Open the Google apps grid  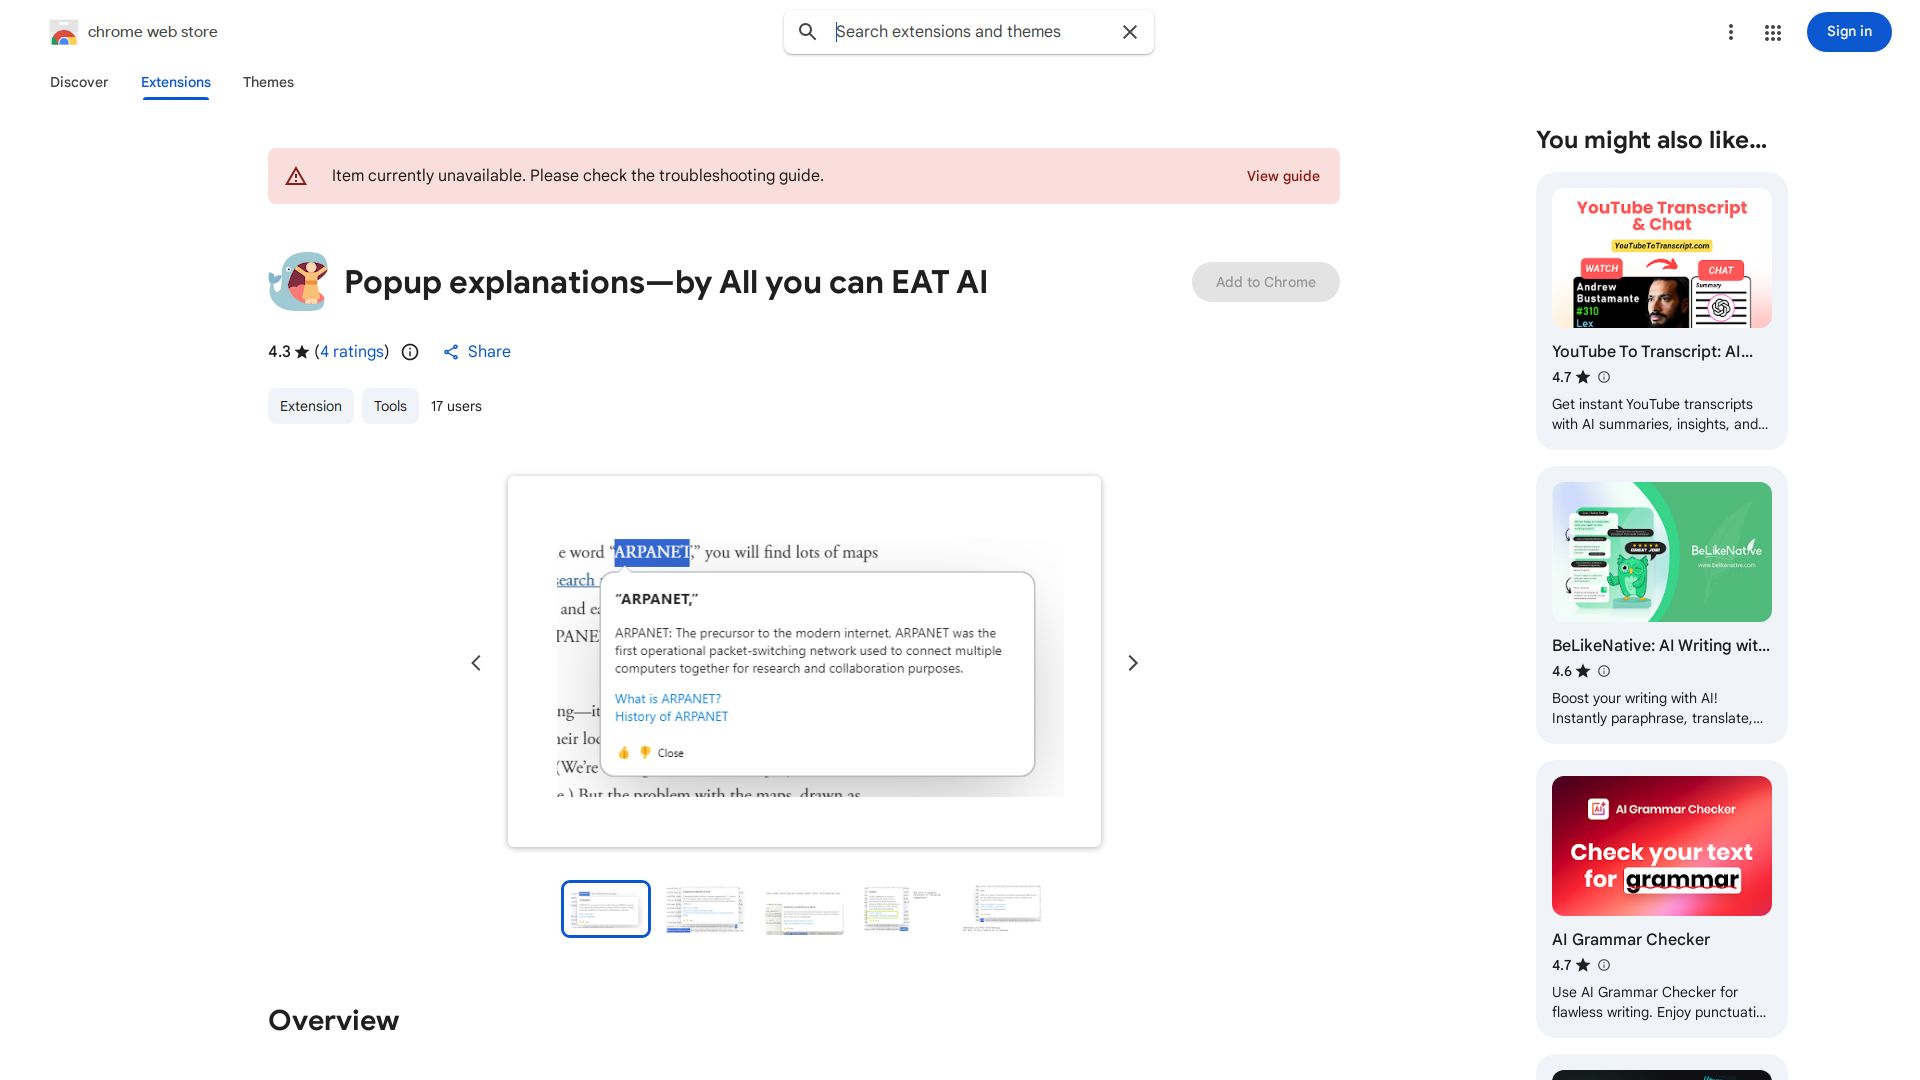coord(1772,32)
